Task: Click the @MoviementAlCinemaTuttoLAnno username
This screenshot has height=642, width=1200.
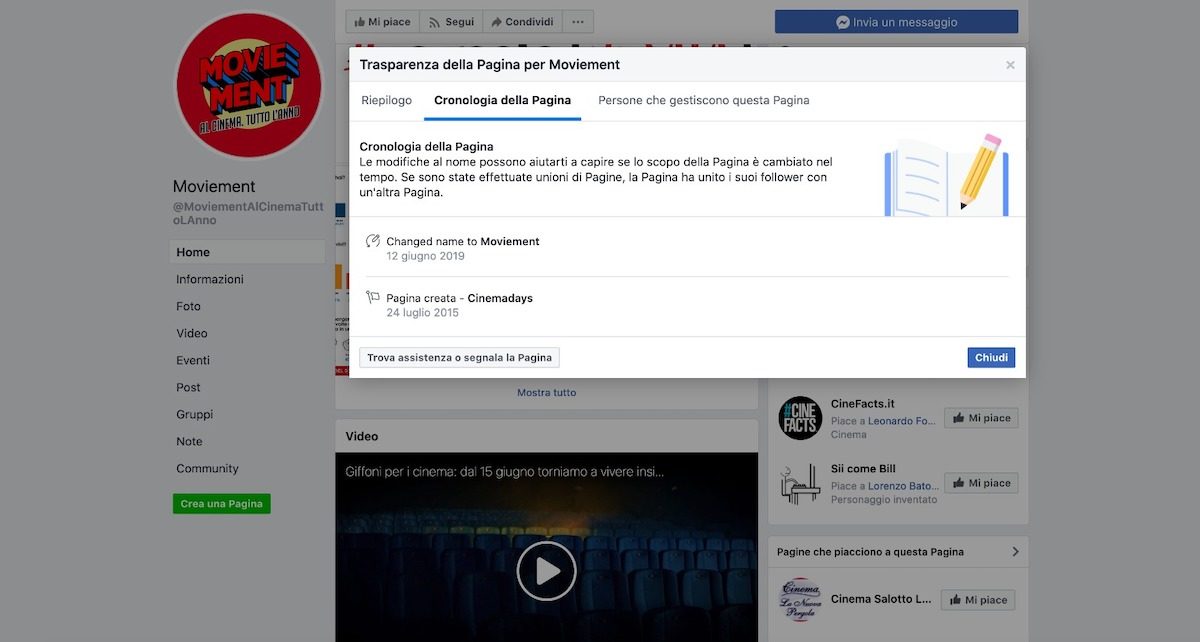Action: click(x=249, y=213)
